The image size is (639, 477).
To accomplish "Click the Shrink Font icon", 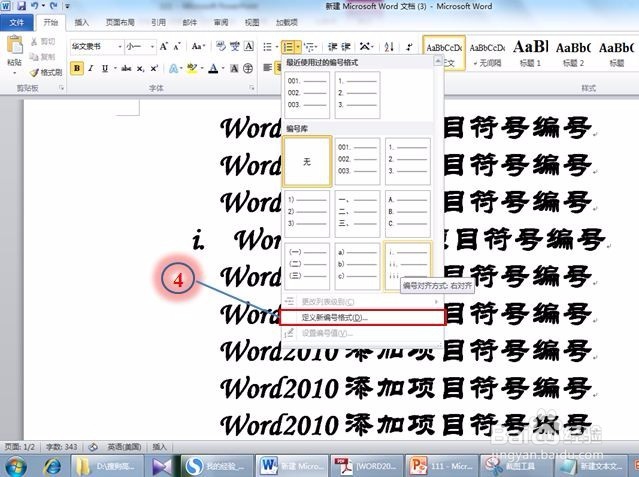I will coord(177,46).
